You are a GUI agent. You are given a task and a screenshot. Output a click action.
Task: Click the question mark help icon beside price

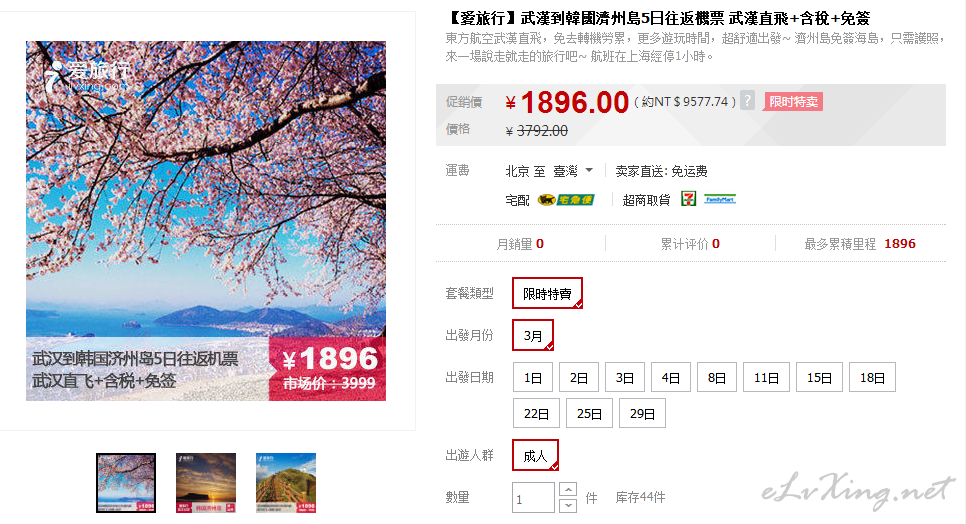(747, 100)
